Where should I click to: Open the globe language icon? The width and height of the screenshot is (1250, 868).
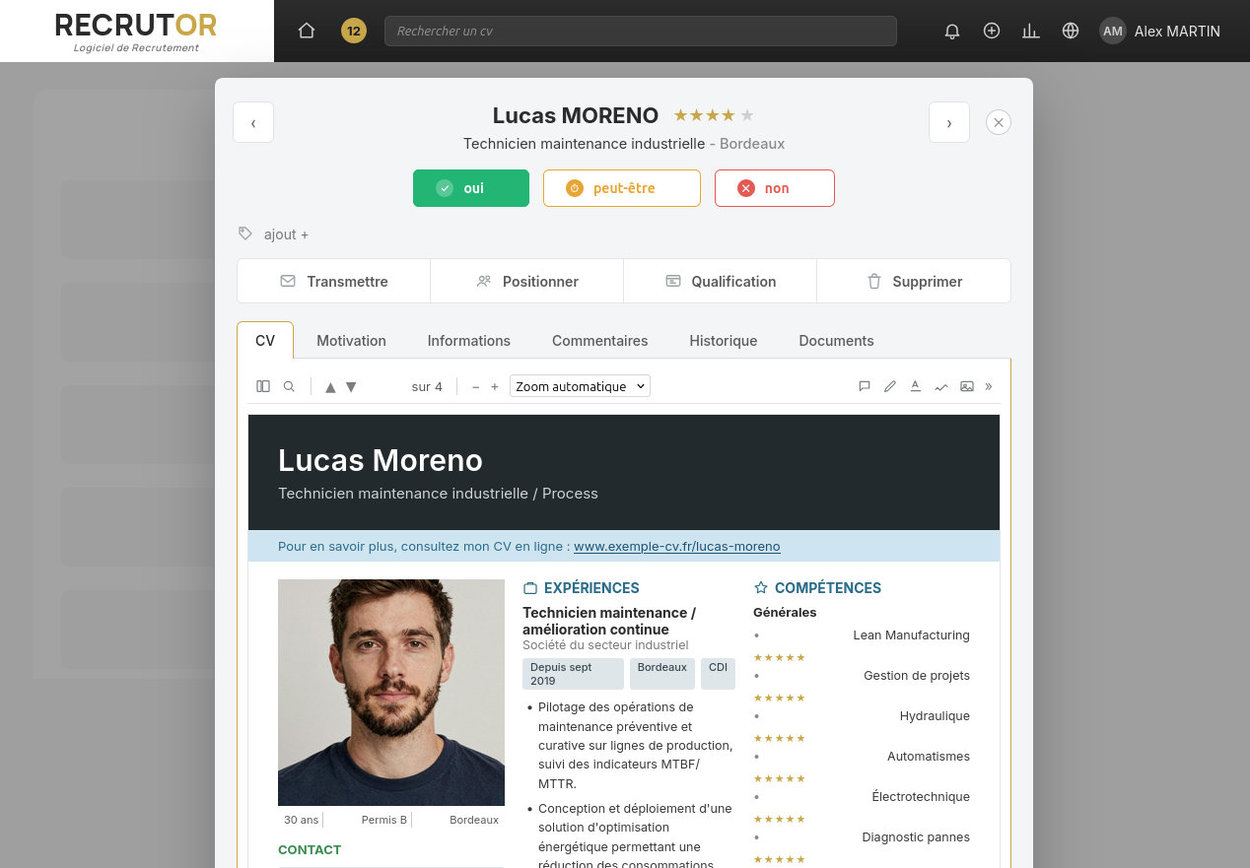click(x=1070, y=31)
